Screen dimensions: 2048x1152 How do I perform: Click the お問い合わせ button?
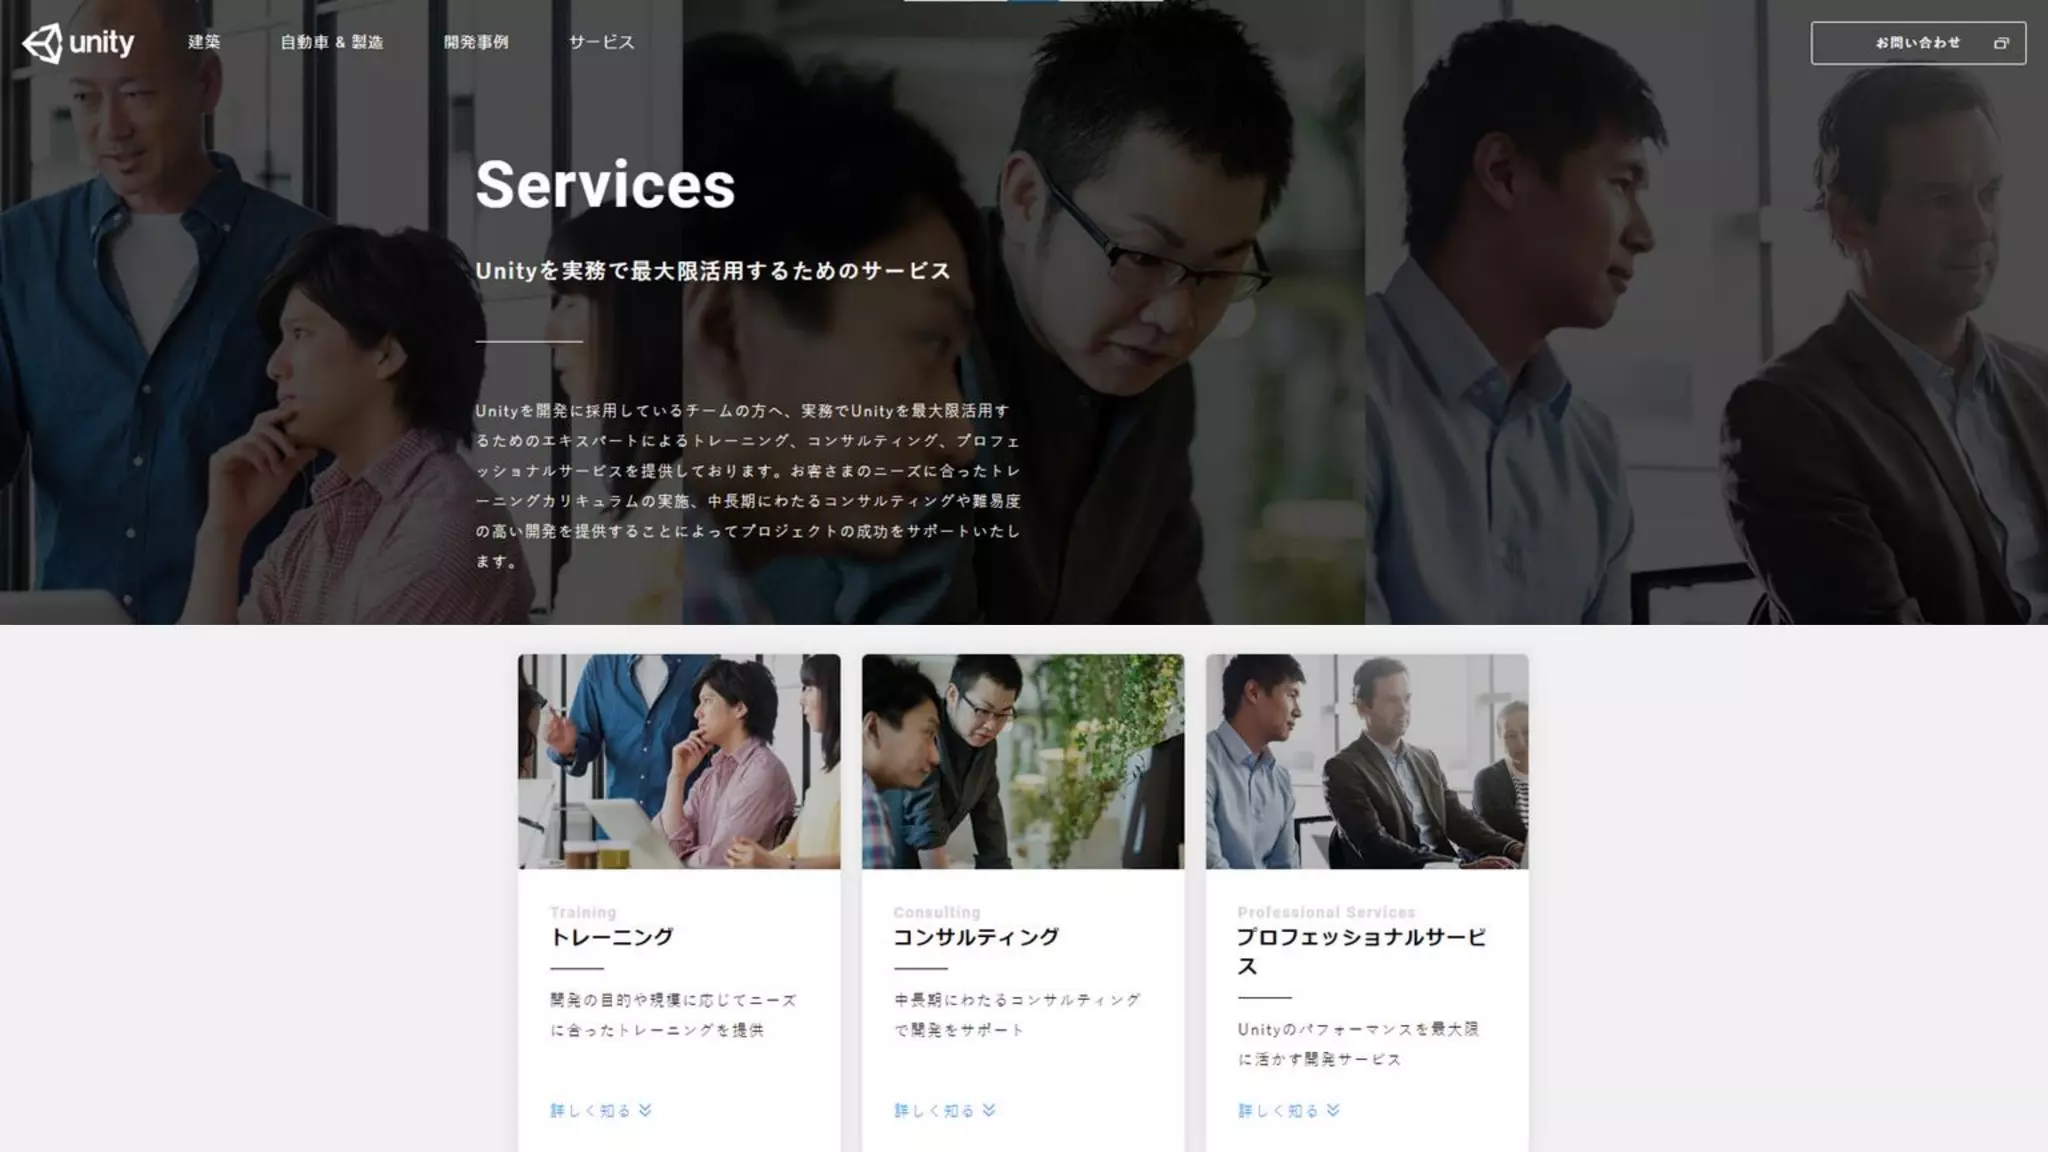[1918, 43]
